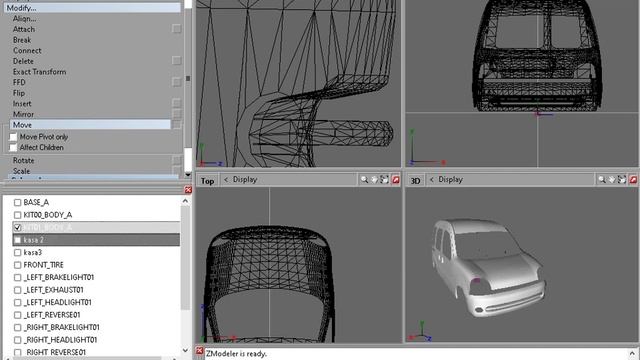Choose the Connect command
The height and width of the screenshot is (360, 640).
point(27,51)
